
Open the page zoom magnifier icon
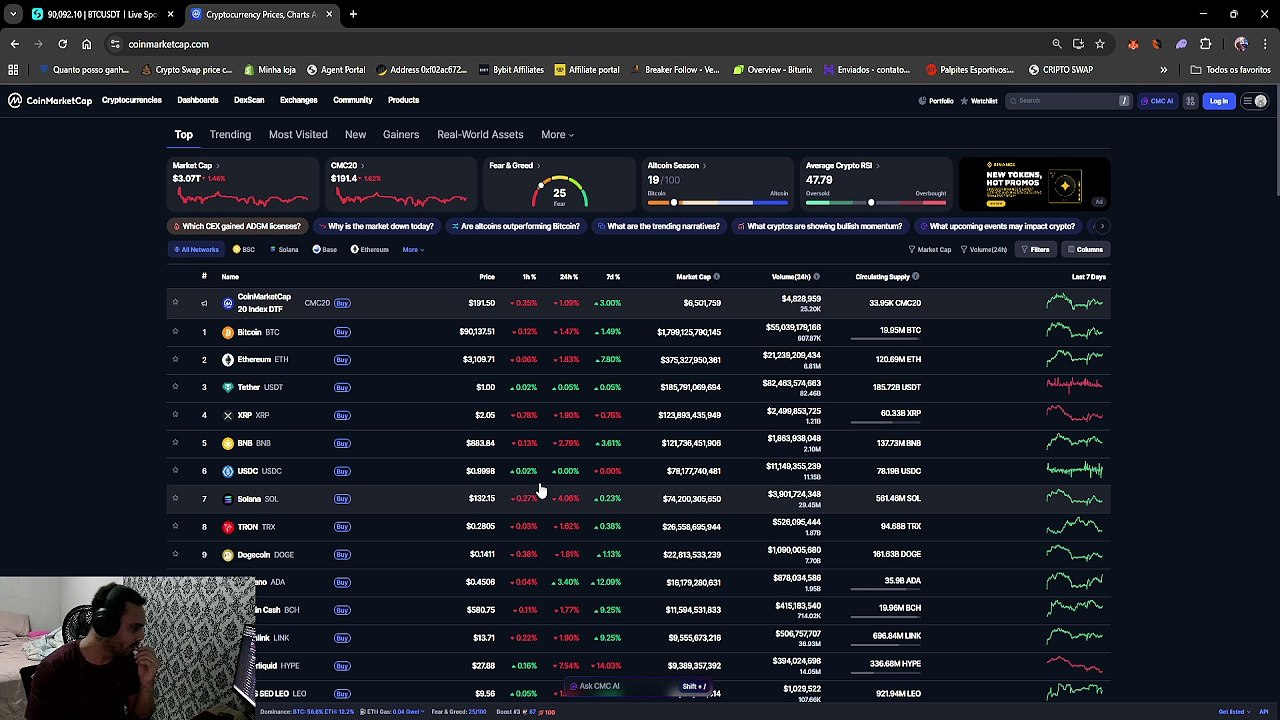point(1056,44)
